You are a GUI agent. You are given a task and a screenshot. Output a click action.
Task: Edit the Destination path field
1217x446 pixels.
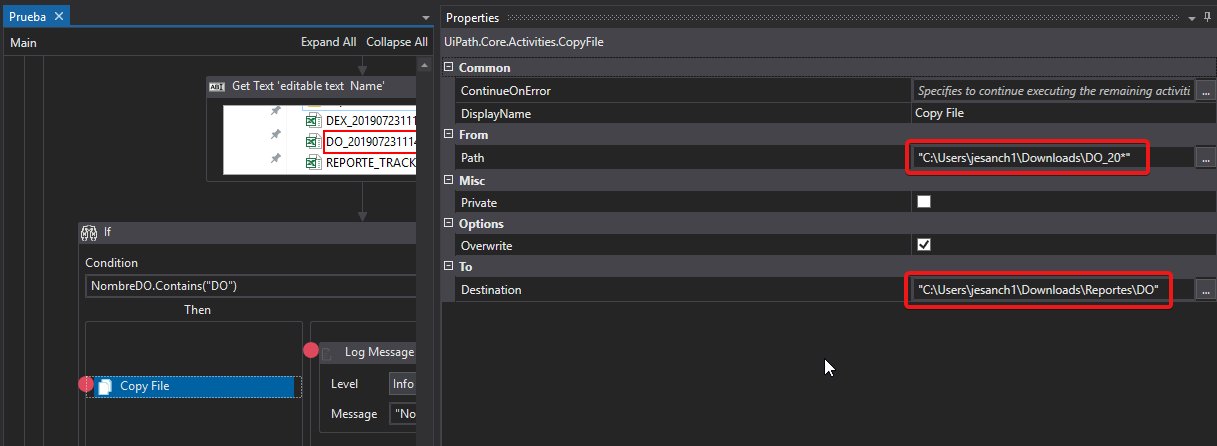coord(1054,290)
